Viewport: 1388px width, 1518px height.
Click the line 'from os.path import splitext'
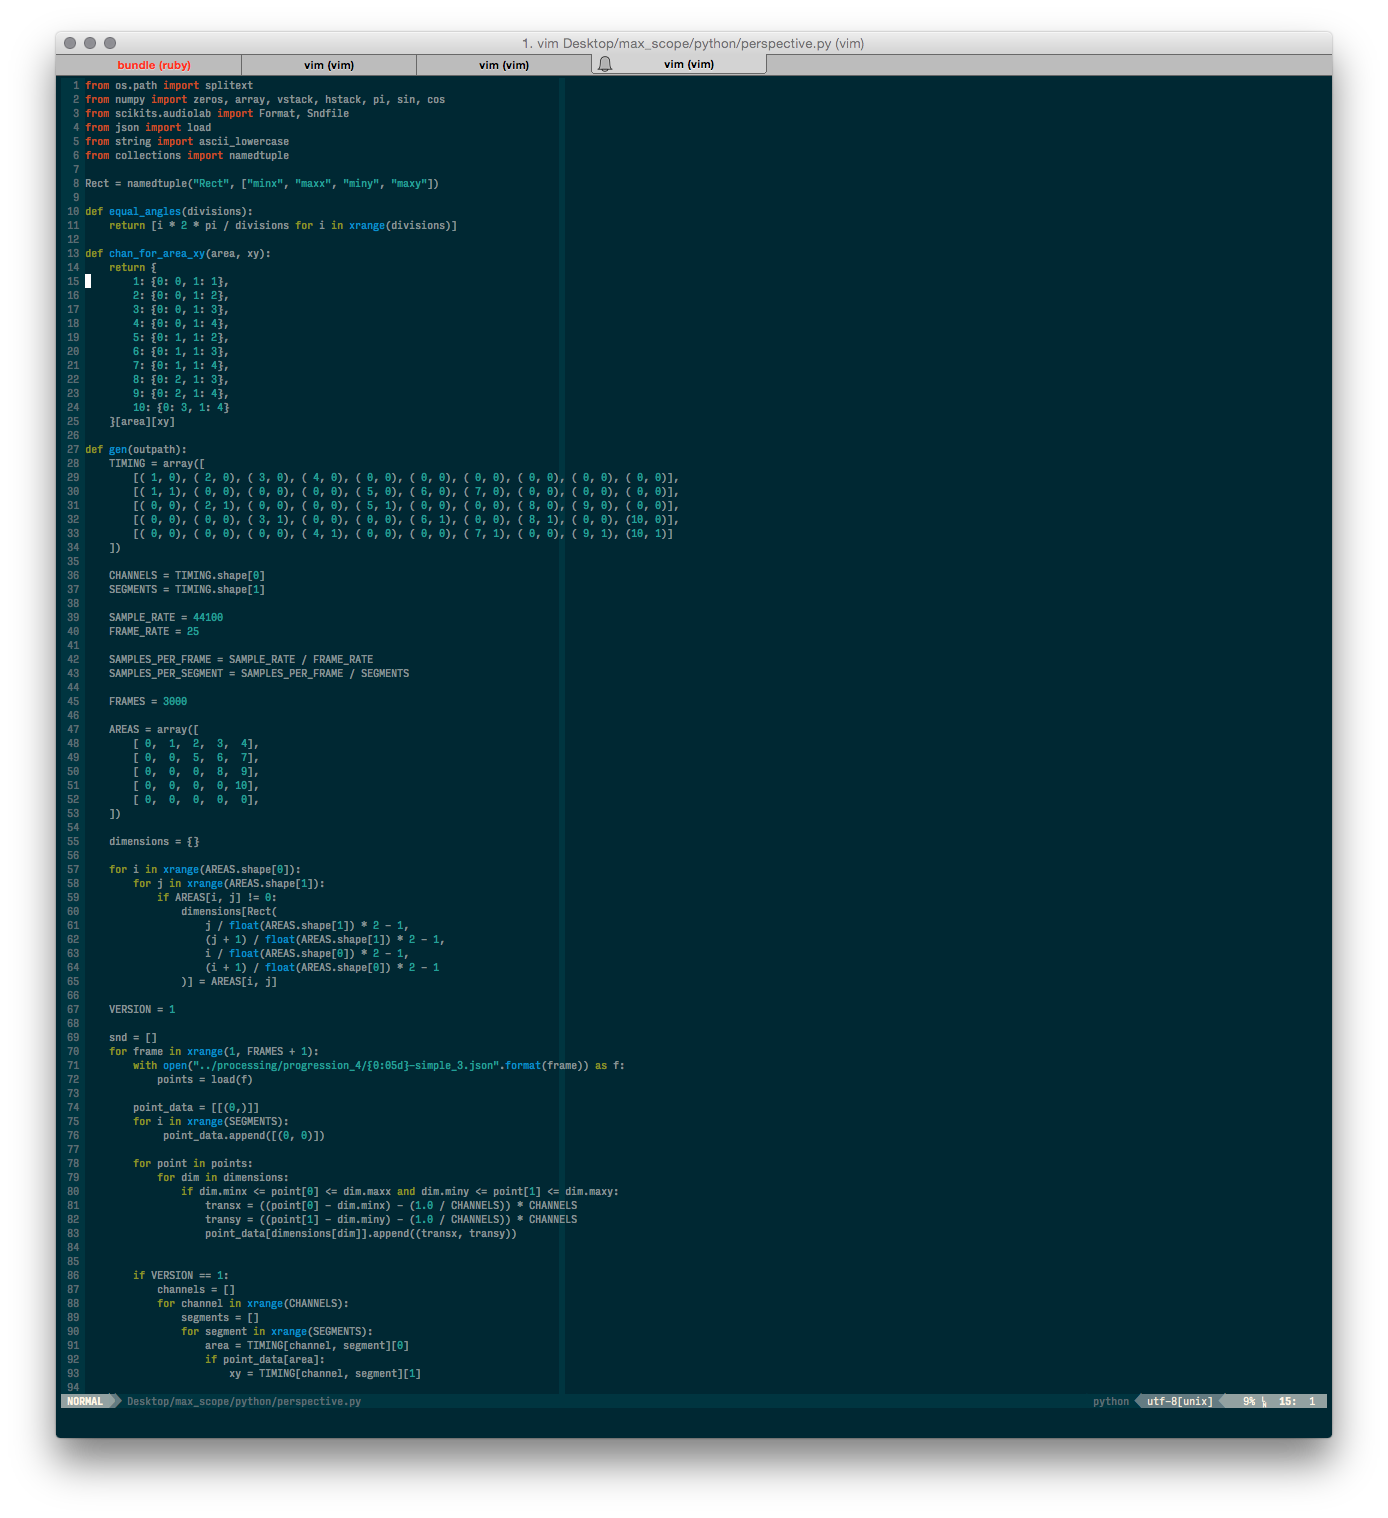[x=169, y=86]
